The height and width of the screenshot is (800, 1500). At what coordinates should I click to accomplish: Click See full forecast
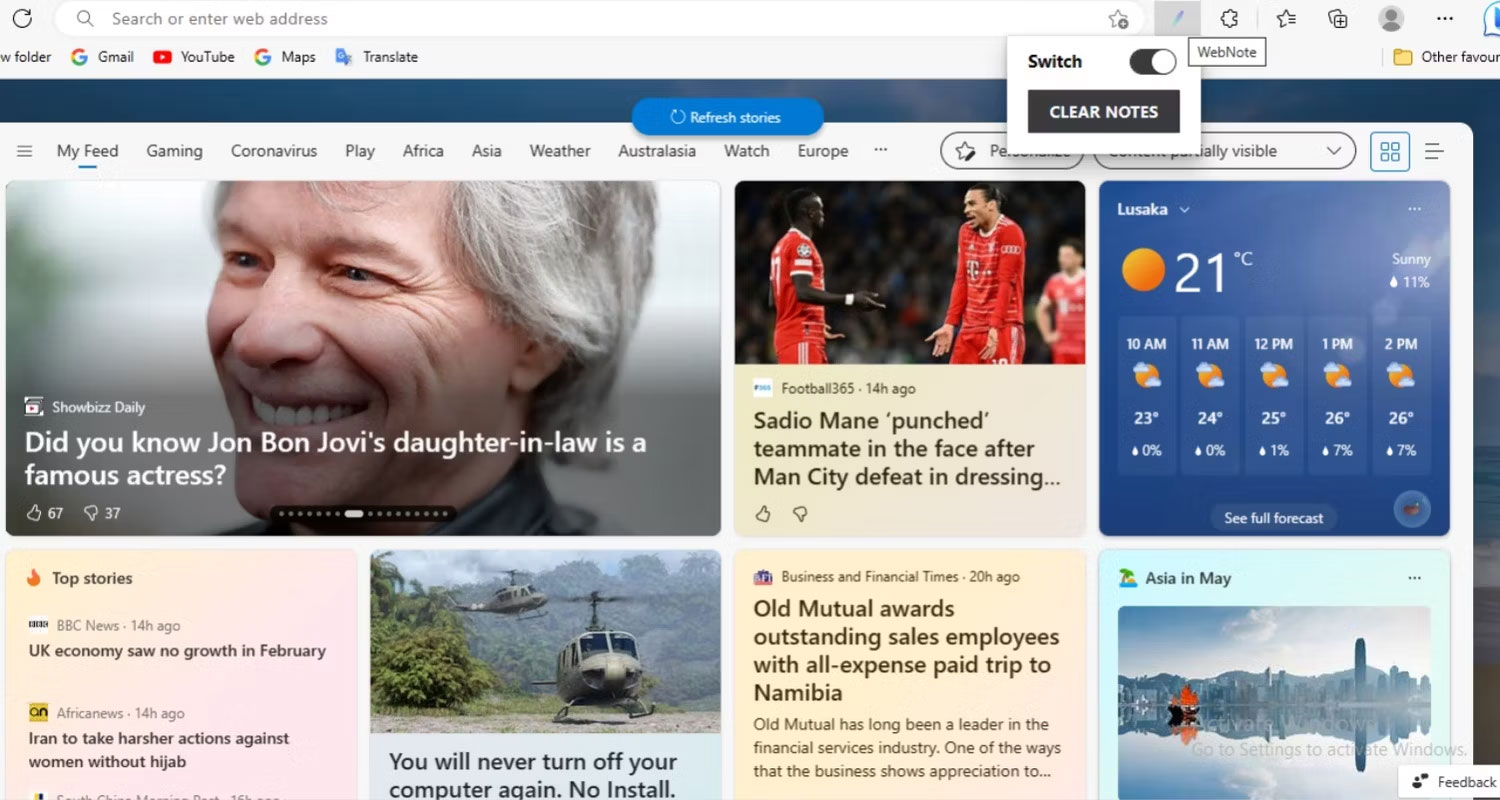click(1273, 518)
